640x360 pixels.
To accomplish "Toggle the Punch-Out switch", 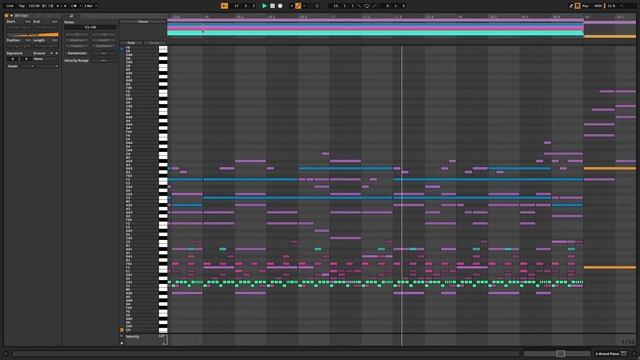I will (374, 6).
